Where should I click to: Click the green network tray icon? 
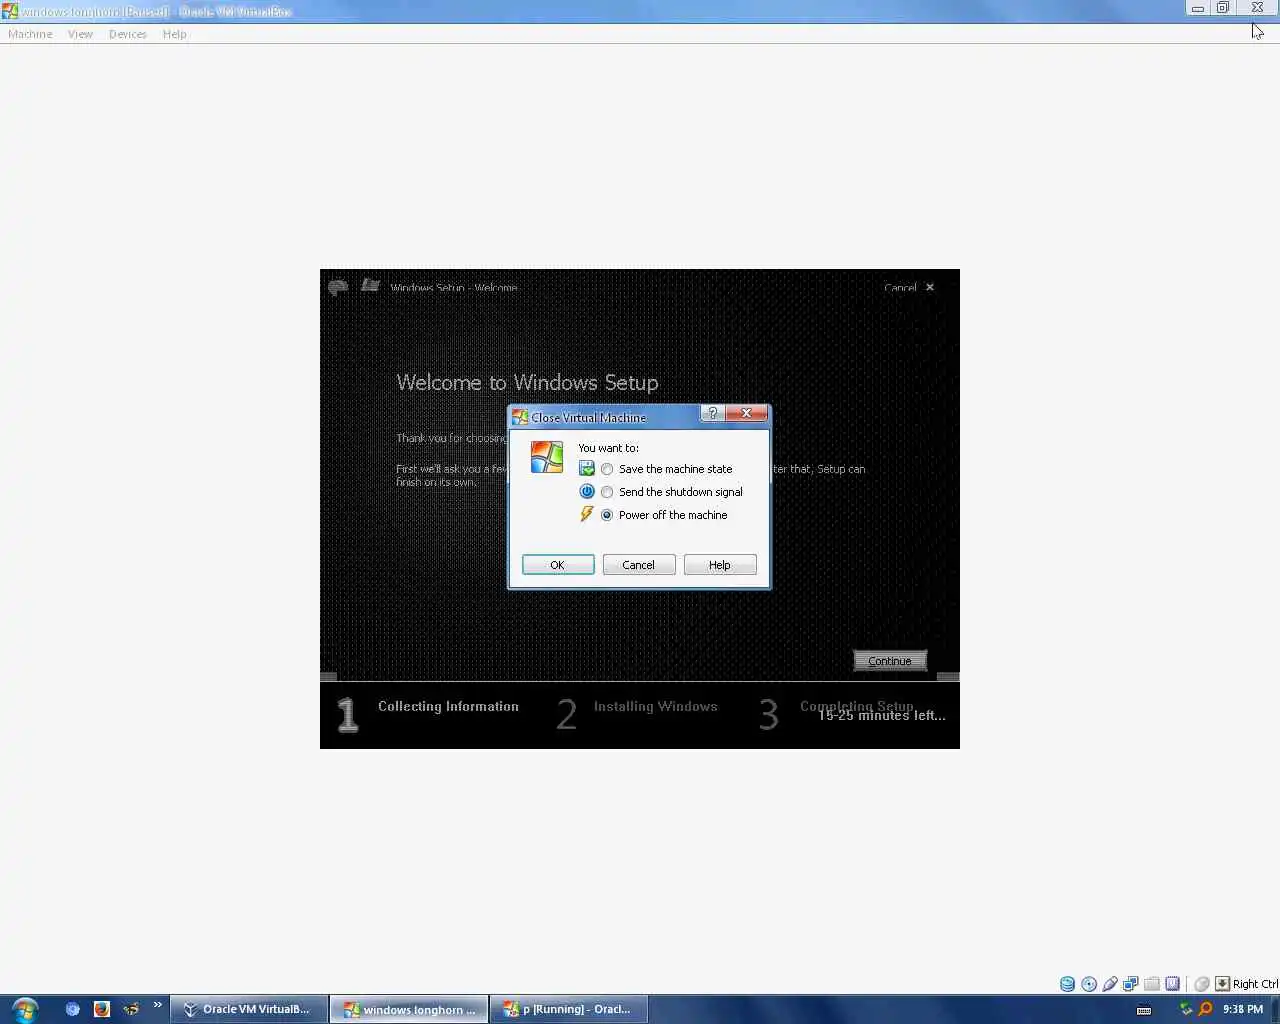tap(1186, 1009)
